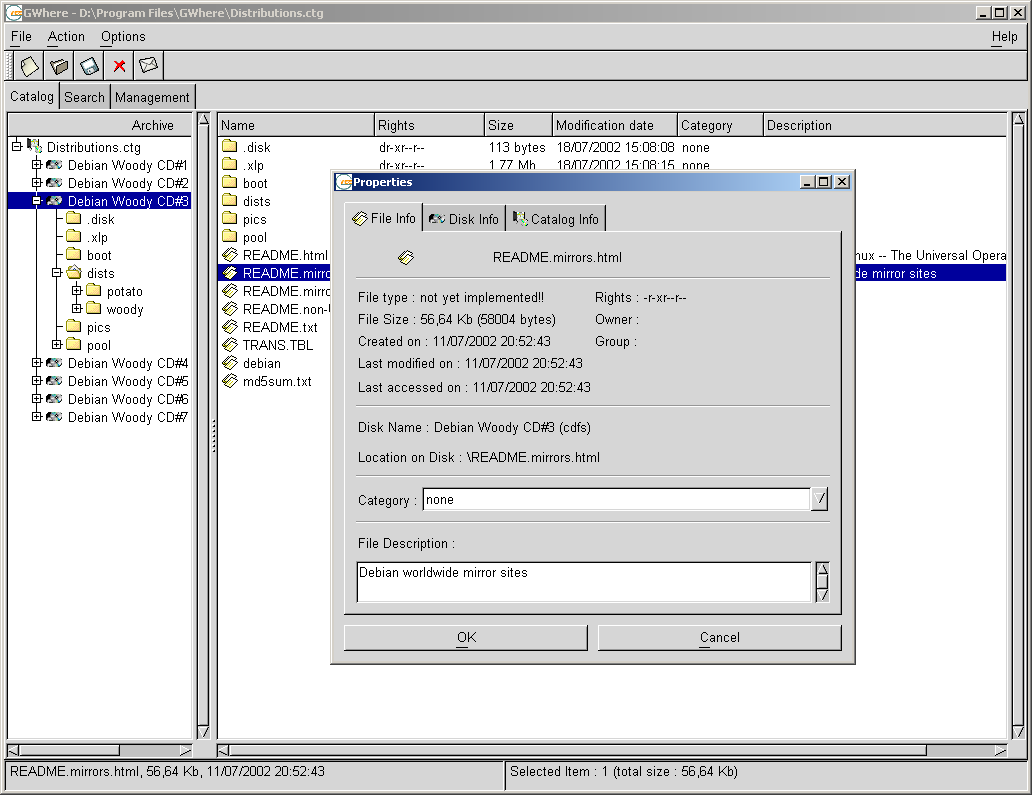Select the Debian Woody CD#3 tree label
Image resolution: width=1032 pixels, height=795 pixels.
[x=128, y=201]
